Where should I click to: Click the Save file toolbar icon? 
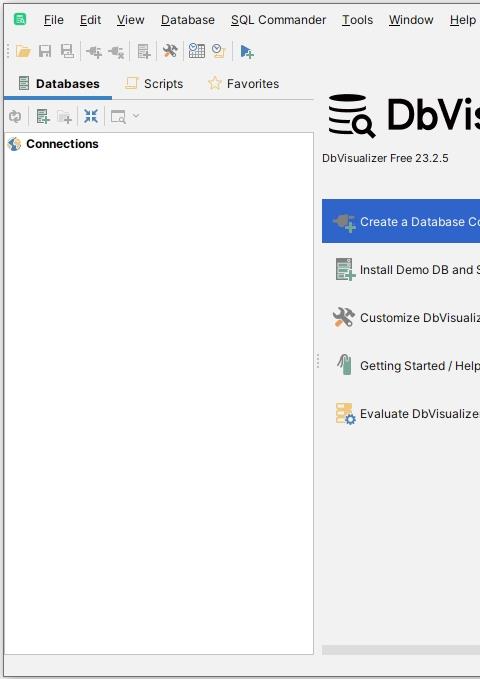tap(45, 52)
